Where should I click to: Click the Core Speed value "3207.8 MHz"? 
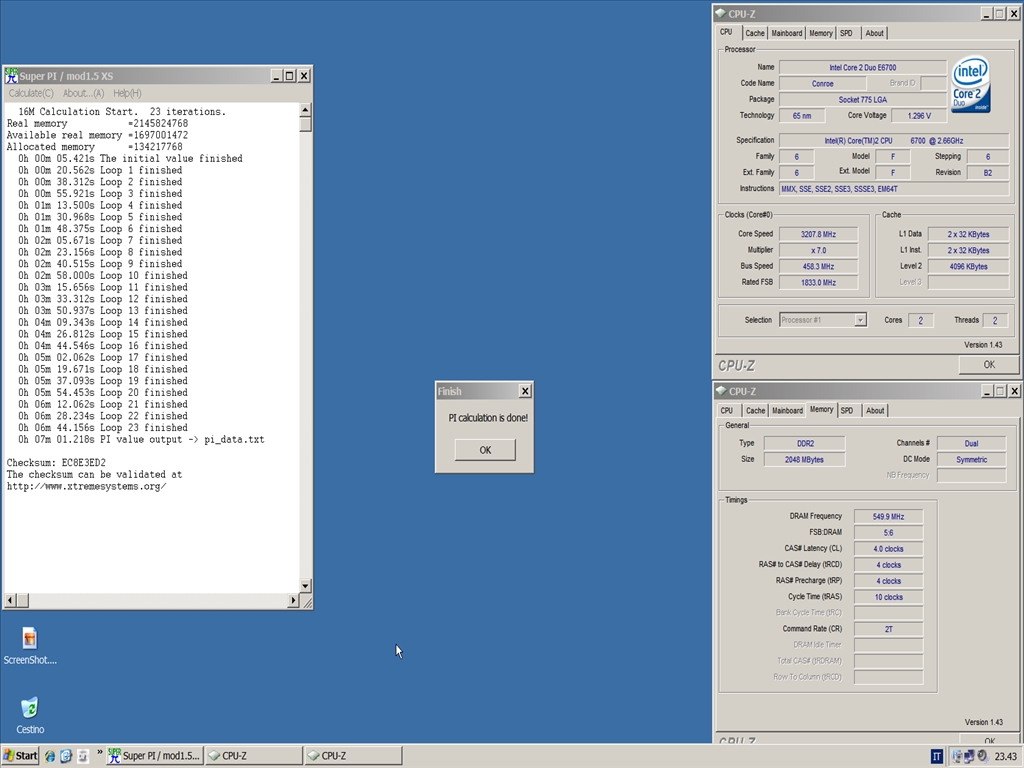click(818, 234)
